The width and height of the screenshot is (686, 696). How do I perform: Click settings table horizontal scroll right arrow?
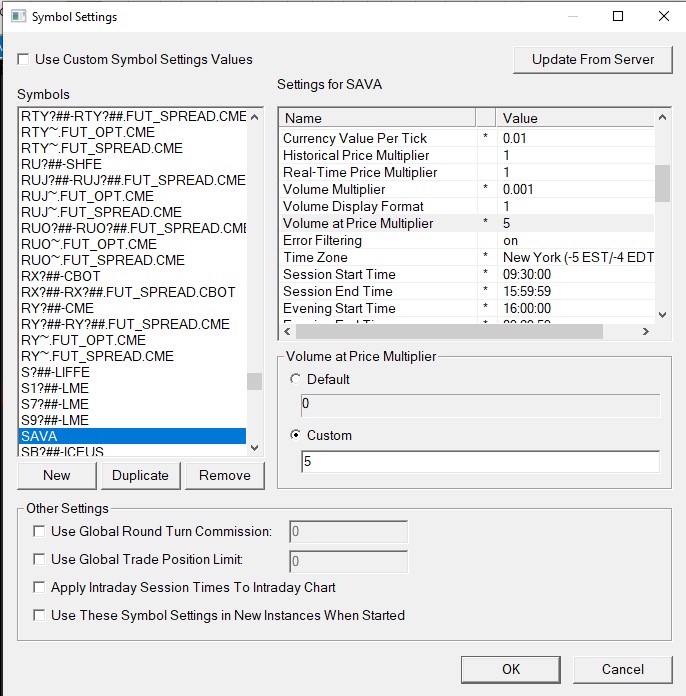tap(646, 332)
